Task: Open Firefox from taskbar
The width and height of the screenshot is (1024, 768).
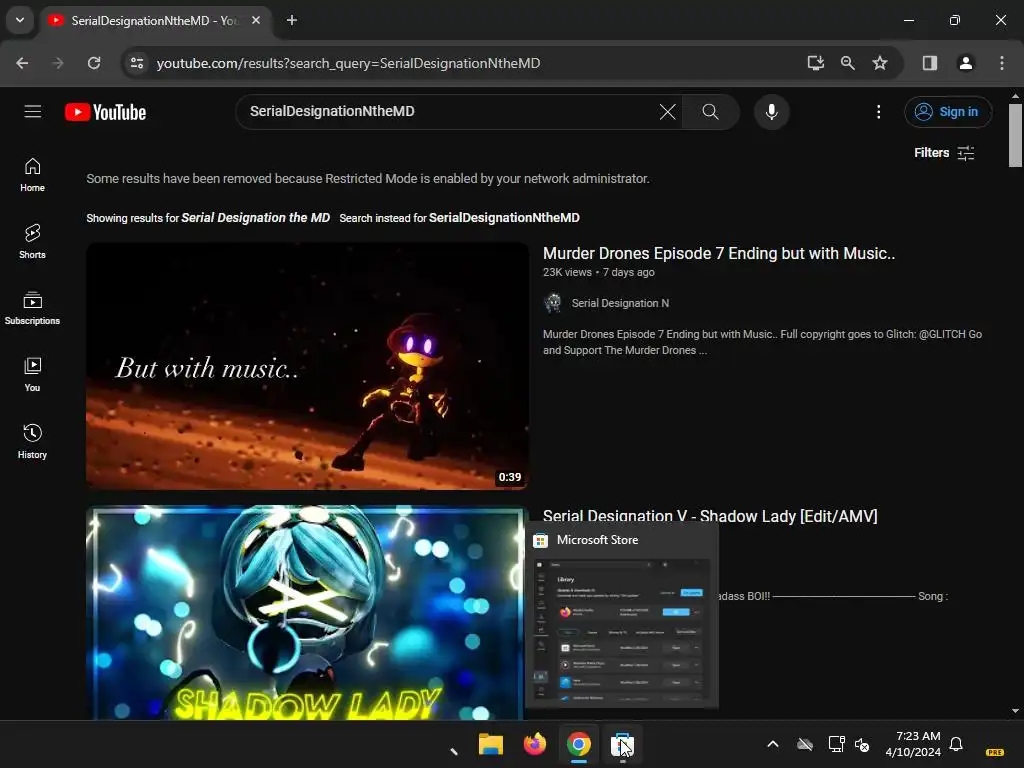Action: point(534,744)
